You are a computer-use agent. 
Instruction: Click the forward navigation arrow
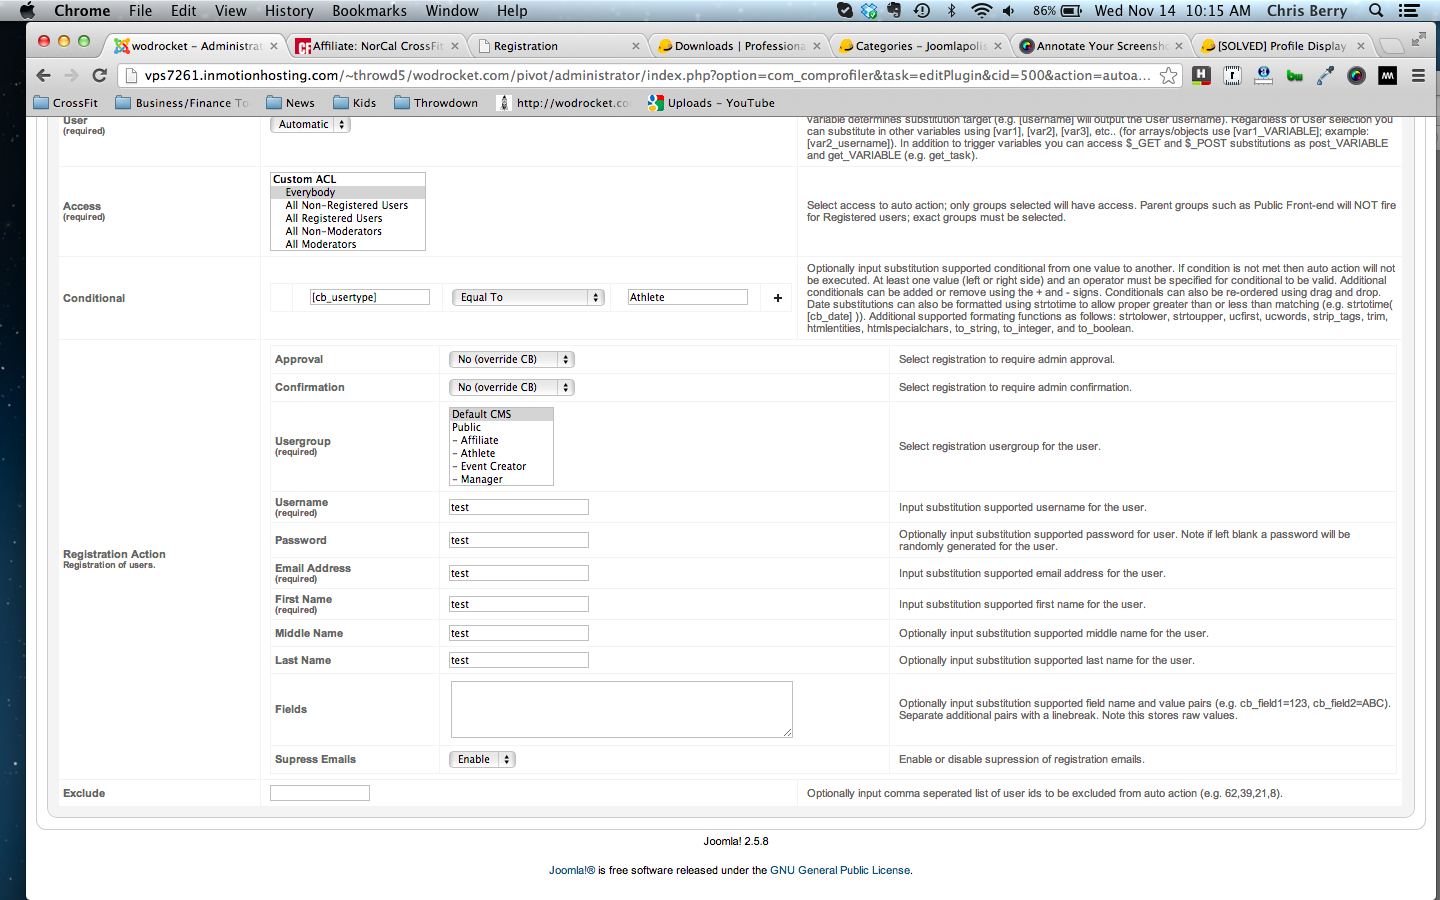point(71,75)
